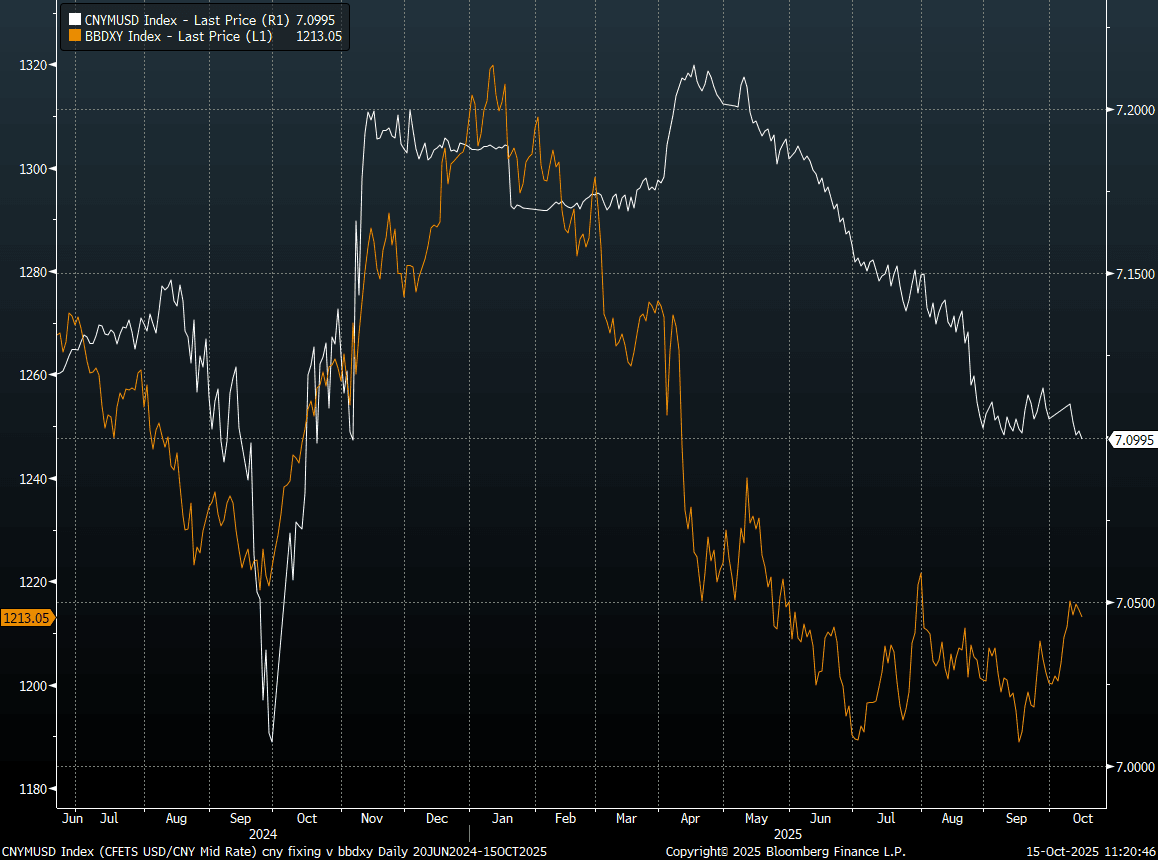Click the 2025 year label
The image size is (1158, 860).
coord(788,833)
